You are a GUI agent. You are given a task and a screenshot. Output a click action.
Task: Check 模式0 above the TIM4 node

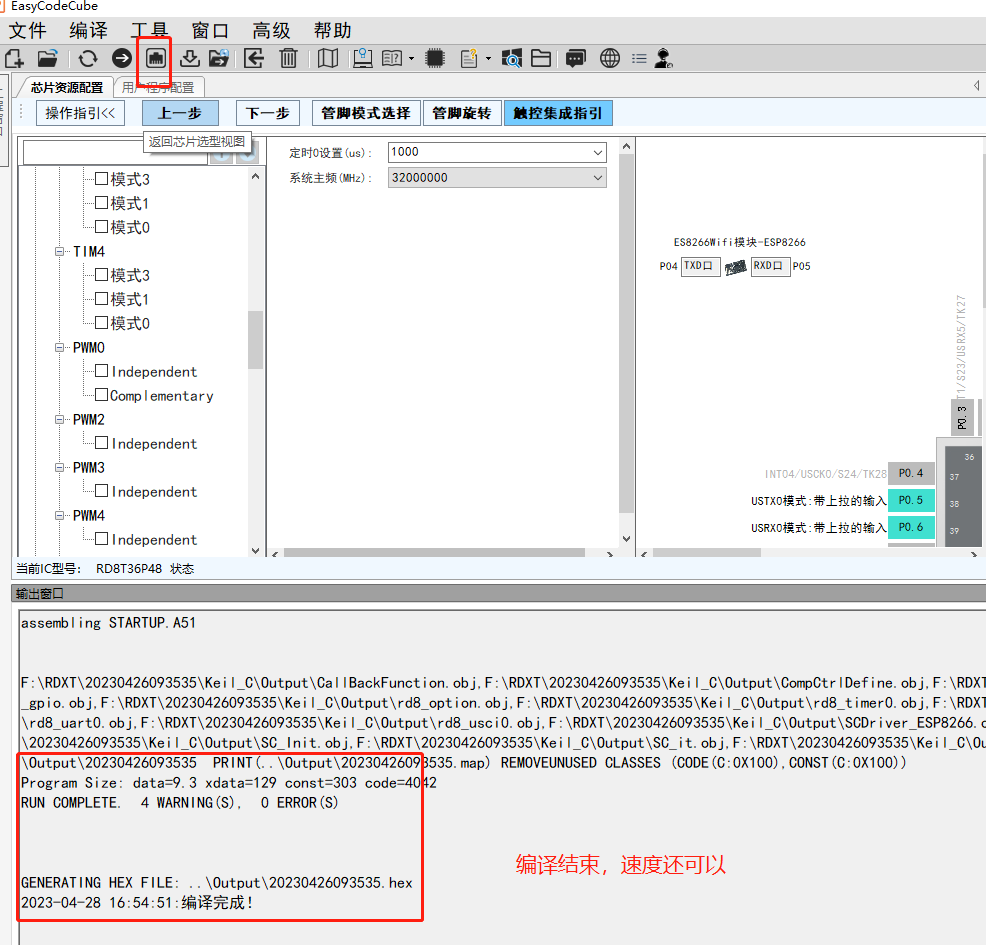pos(101,226)
